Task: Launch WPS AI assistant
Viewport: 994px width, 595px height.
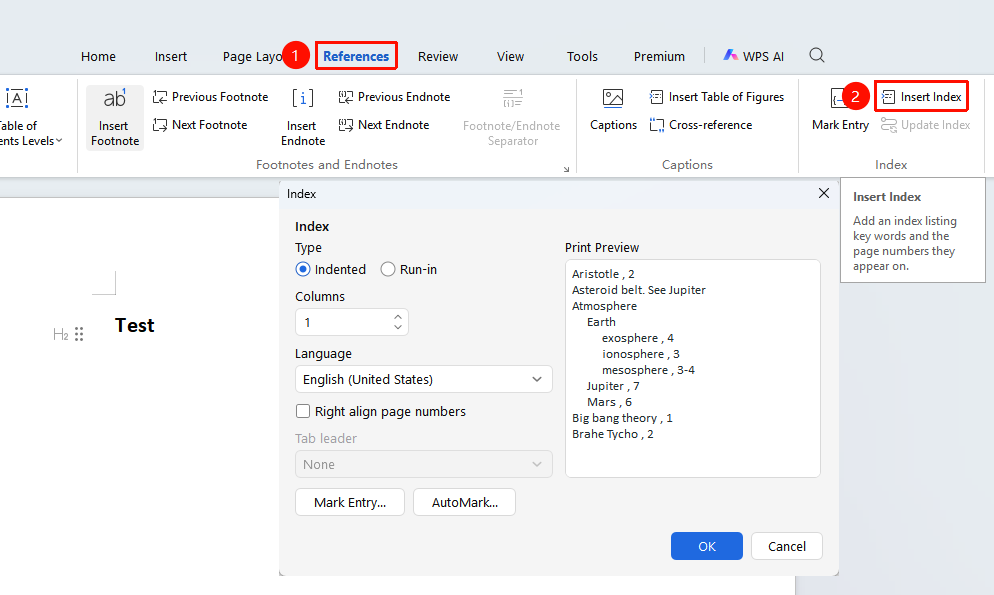Action: click(754, 56)
